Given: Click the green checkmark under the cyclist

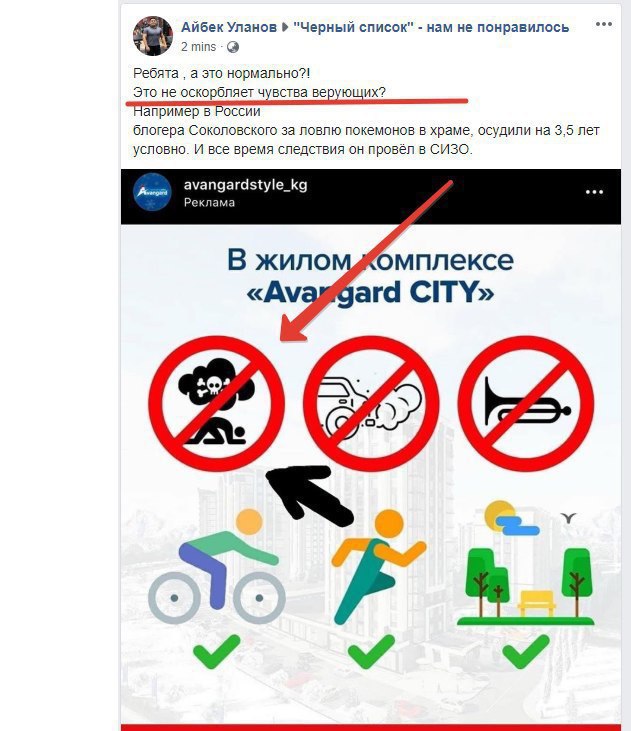Looking at the screenshot, I should [x=216, y=651].
